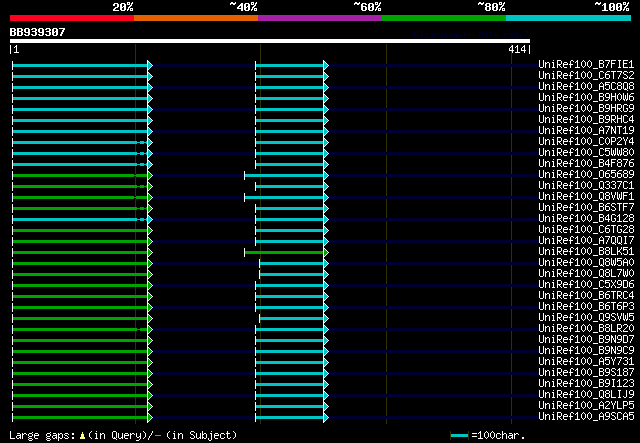Click the Large gaps legend text

tap(42, 435)
